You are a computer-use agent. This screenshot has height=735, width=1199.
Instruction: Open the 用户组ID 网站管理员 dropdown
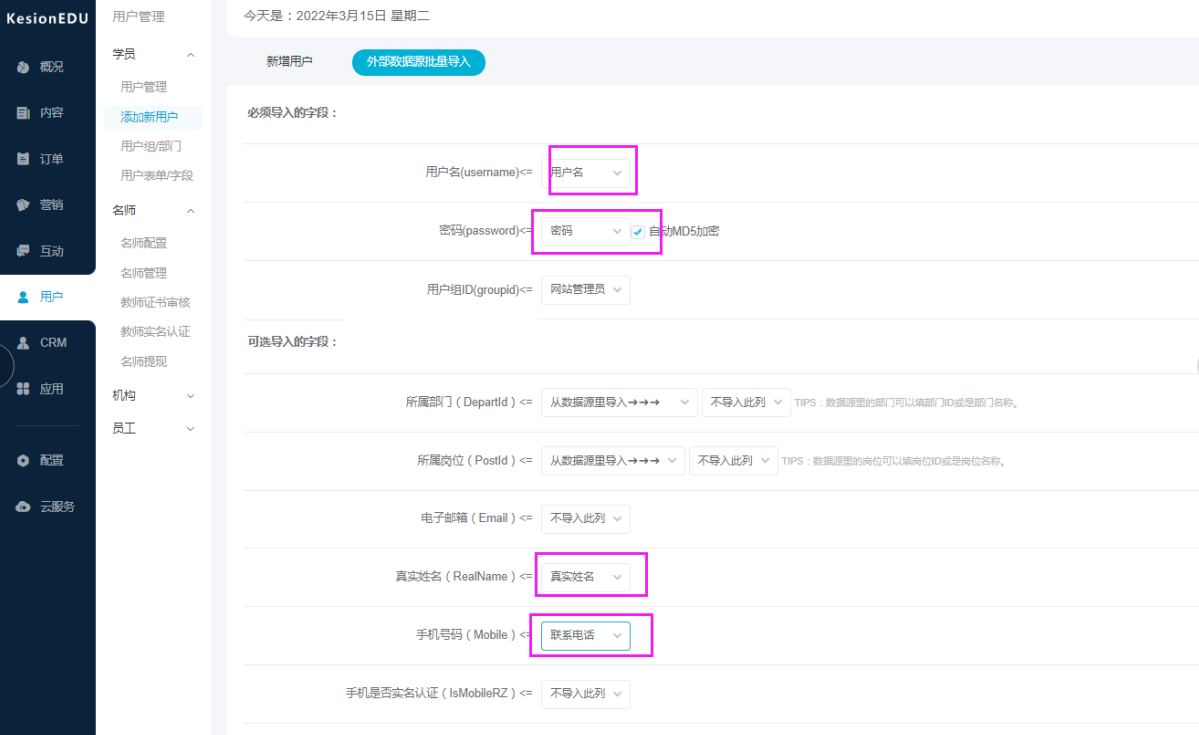[585, 290]
